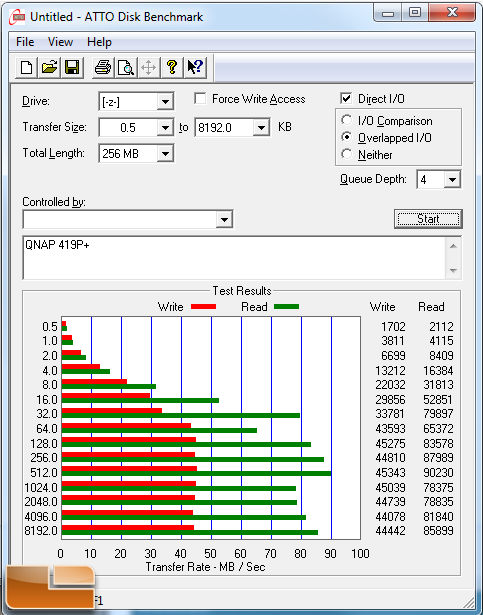The image size is (483, 615).
Task: Click the Test Results group title
Action: click(x=242, y=291)
